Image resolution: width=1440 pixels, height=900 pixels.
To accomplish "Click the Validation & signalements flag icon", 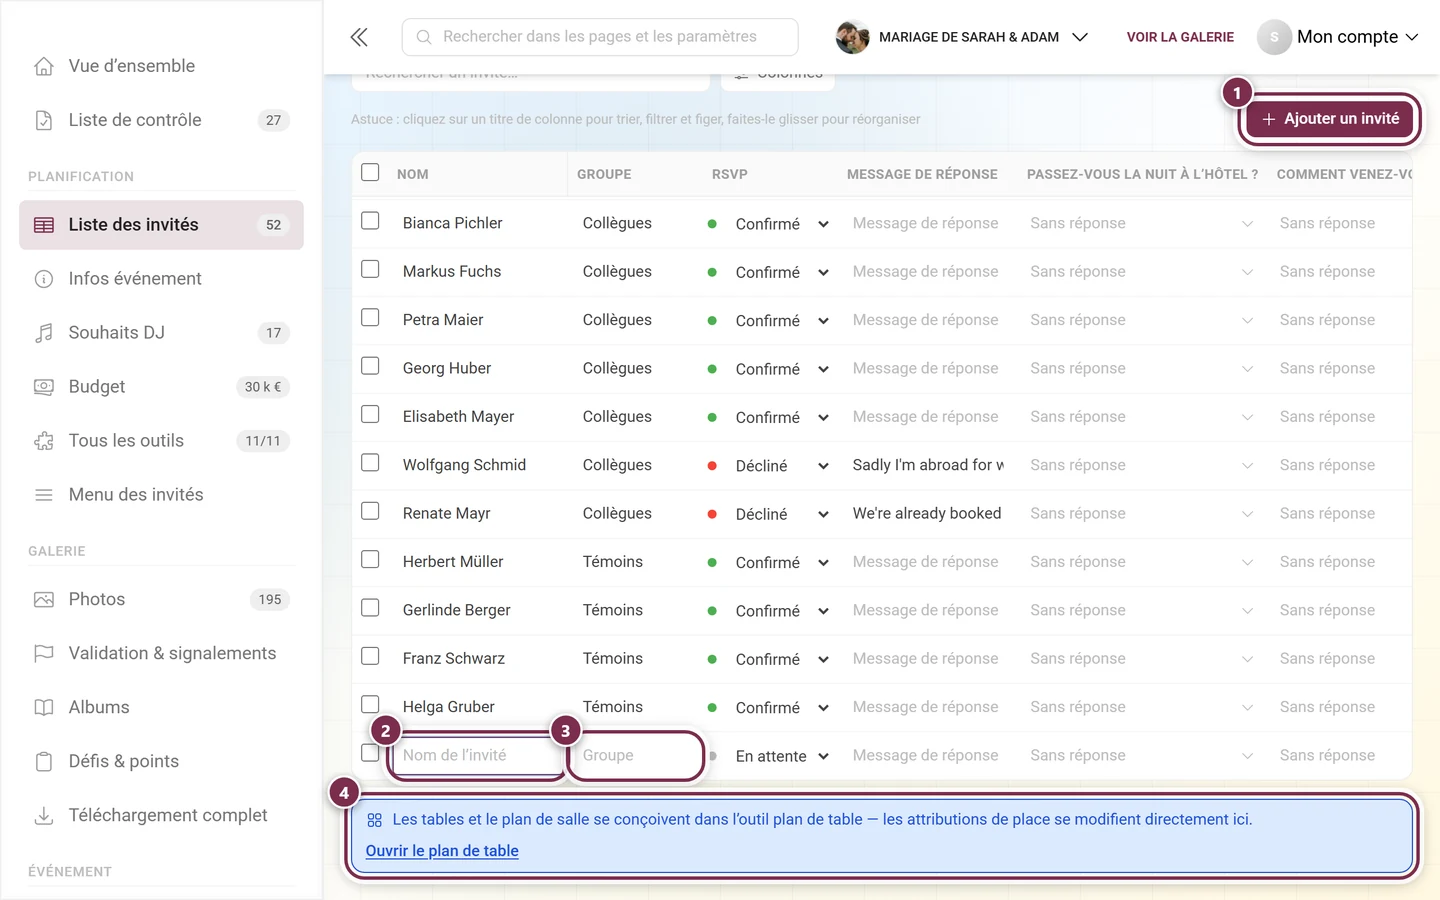I will coord(44,654).
